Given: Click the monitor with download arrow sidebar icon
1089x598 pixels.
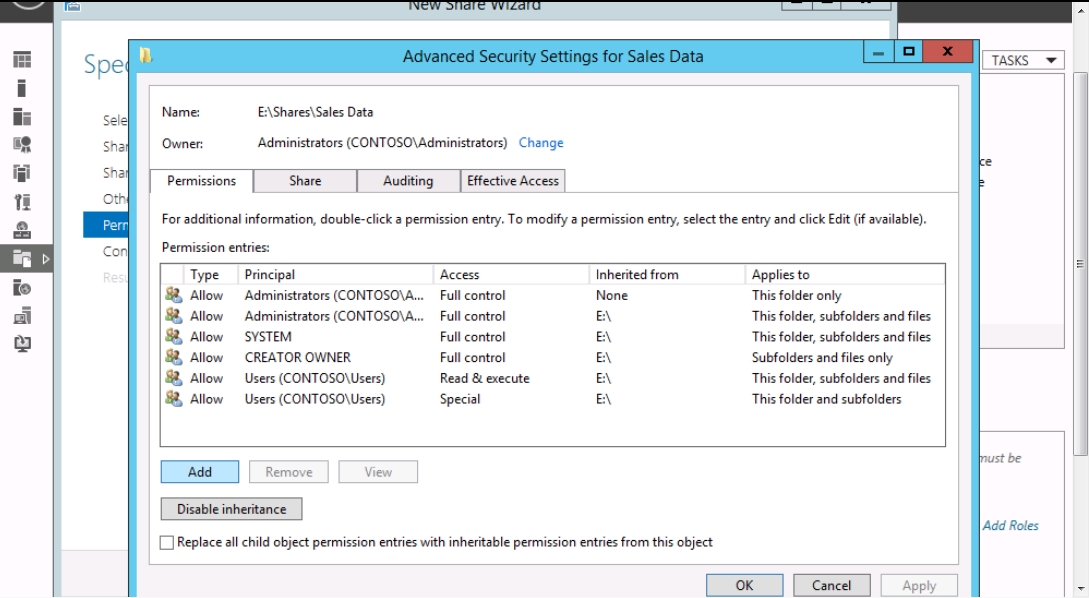Looking at the screenshot, I should pyautogui.click(x=22, y=344).
